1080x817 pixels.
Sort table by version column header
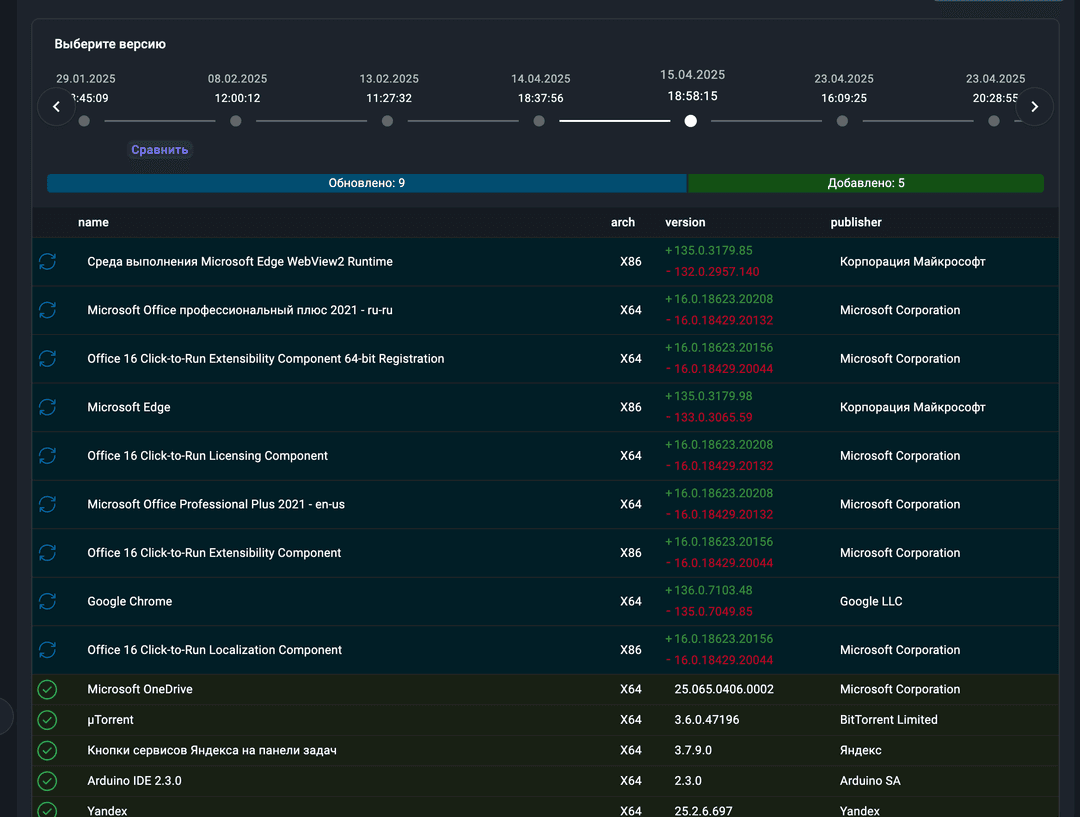pyautogui.click(x=685, y=222)
